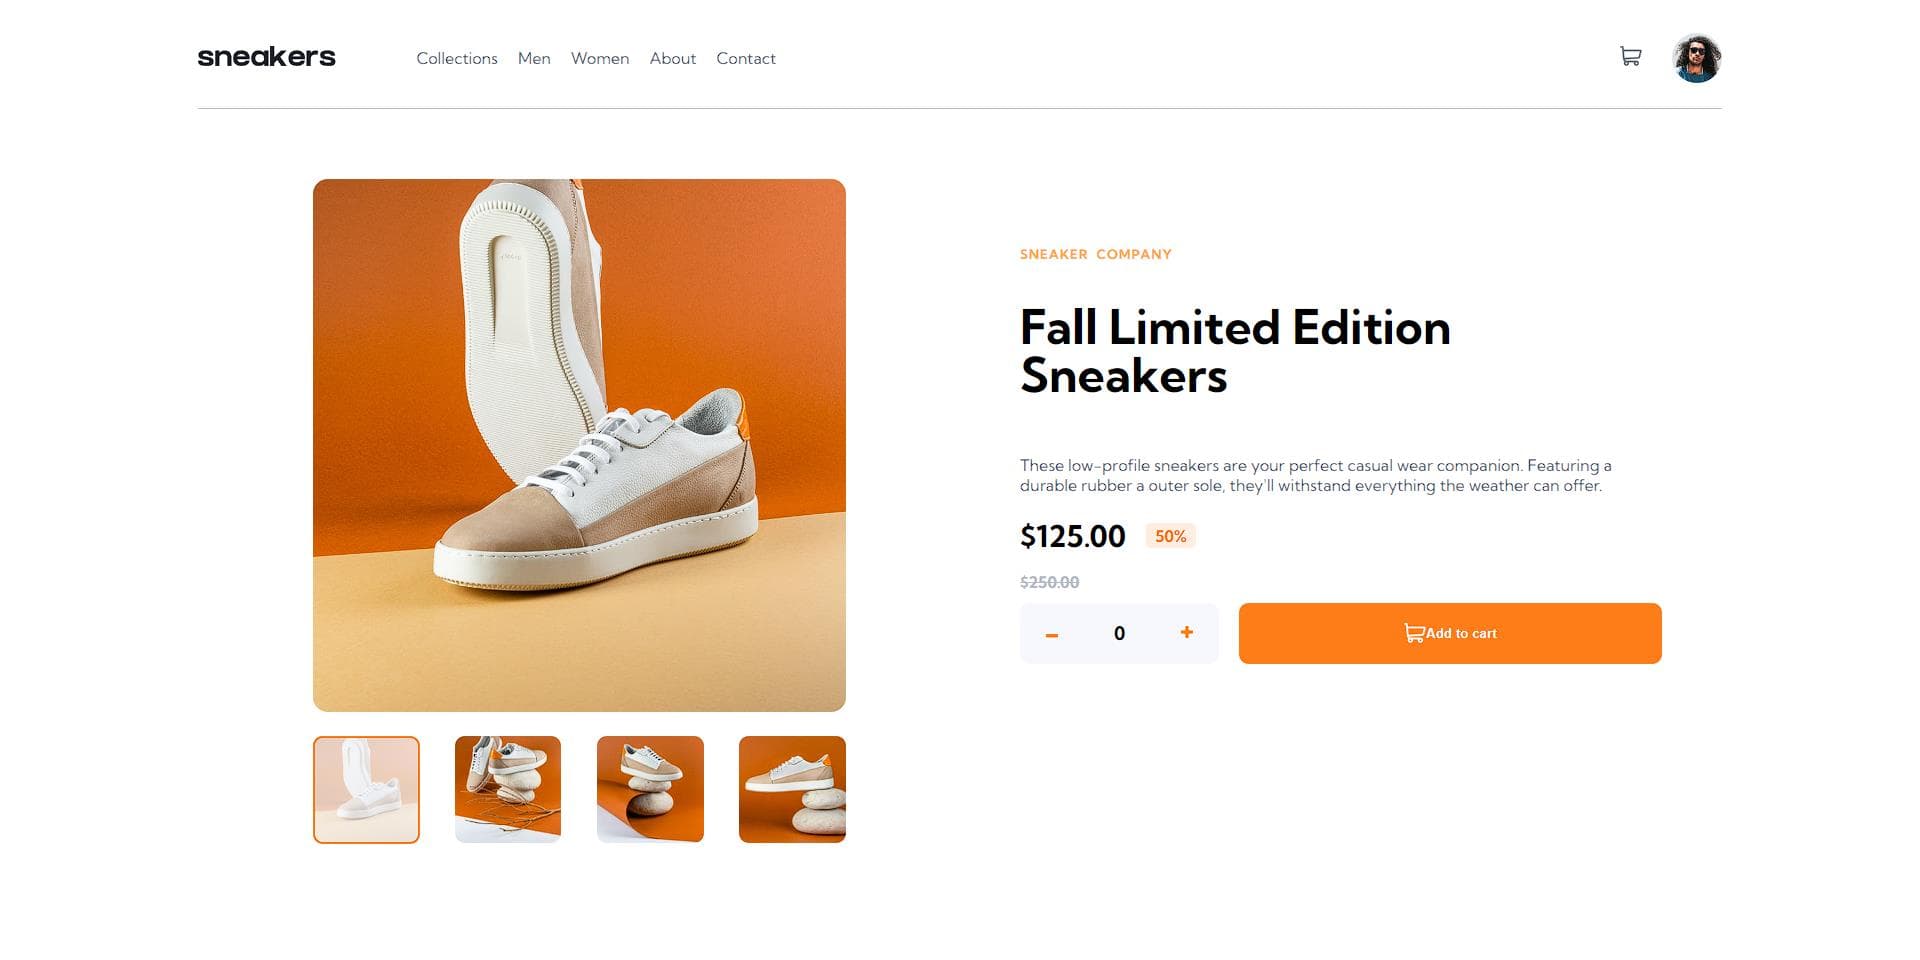Click the plus button to increase quantity
Screen dimensions: 1920x960
click(x=1186, y=633)
